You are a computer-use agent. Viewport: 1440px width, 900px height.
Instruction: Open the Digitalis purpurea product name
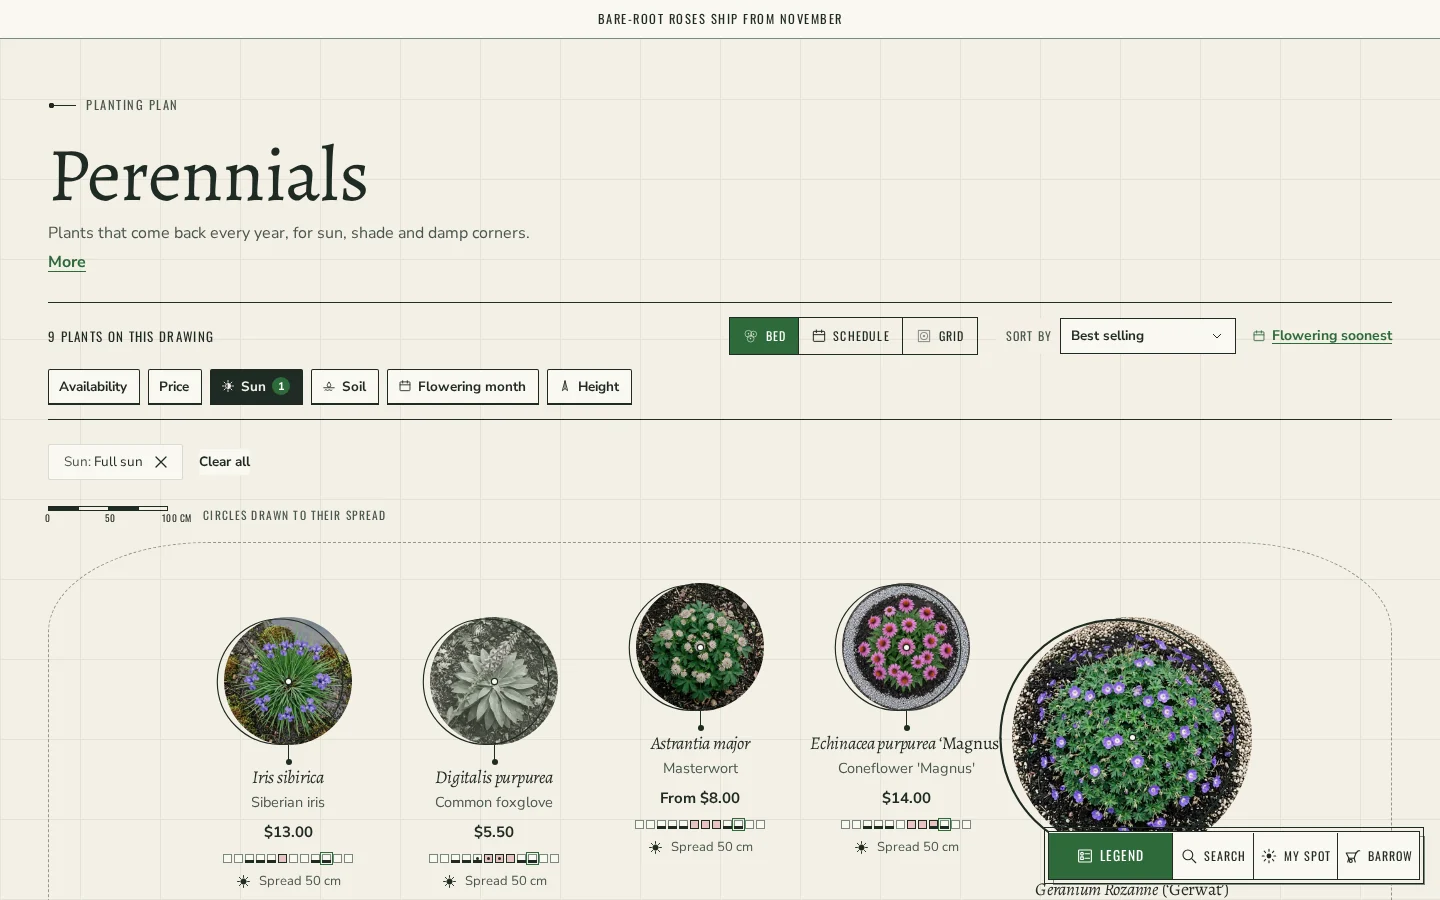[x=494, y=777]
